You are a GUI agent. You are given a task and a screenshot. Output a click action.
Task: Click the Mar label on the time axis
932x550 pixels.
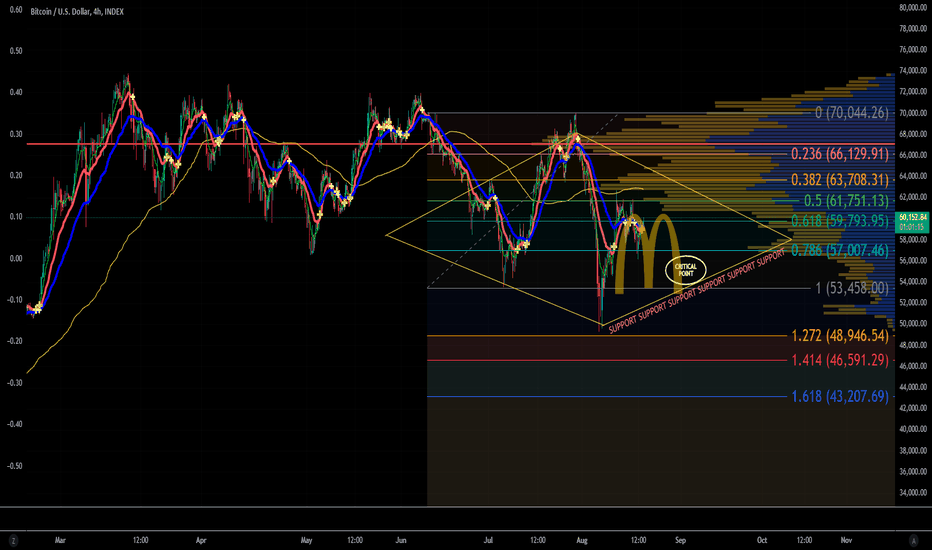tap(60, 540)
